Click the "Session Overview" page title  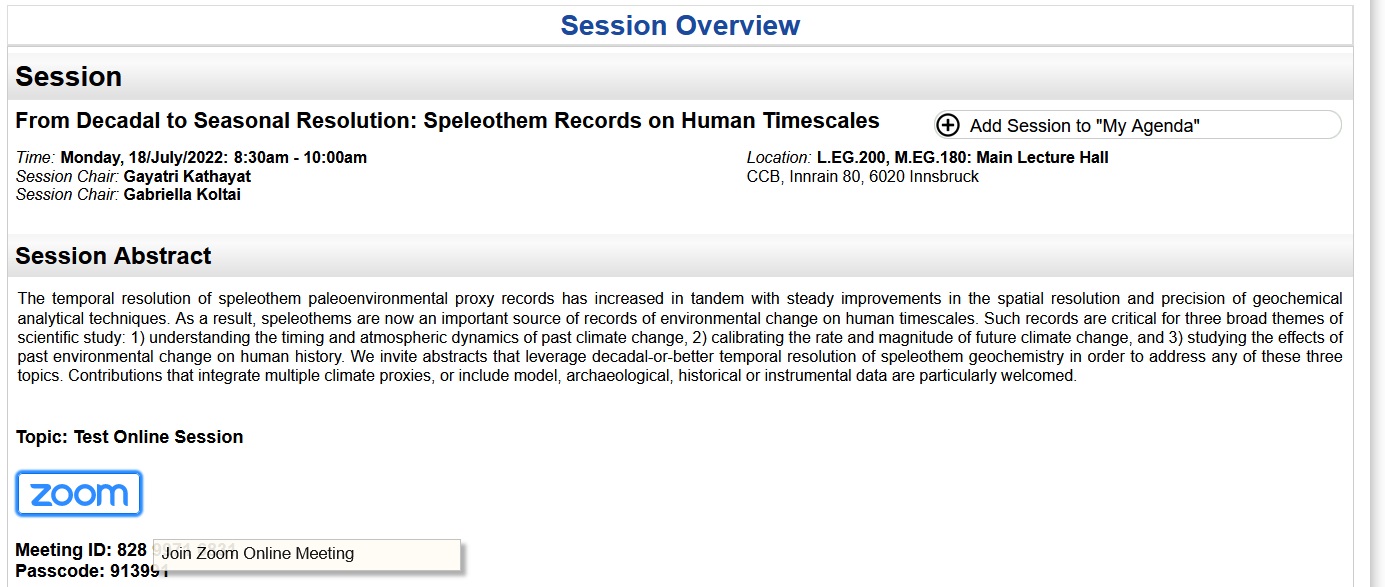point(680,25)
